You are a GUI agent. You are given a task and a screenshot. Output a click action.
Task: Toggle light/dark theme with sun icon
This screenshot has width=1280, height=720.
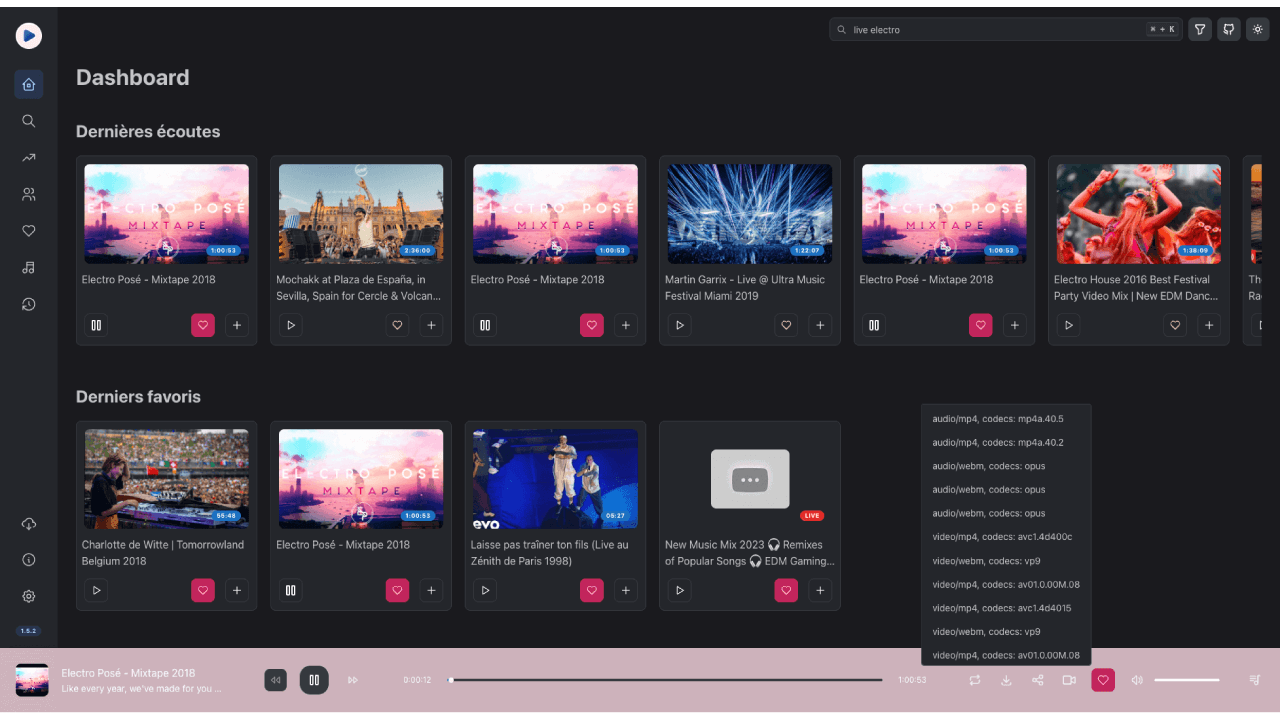(1258, 30)
